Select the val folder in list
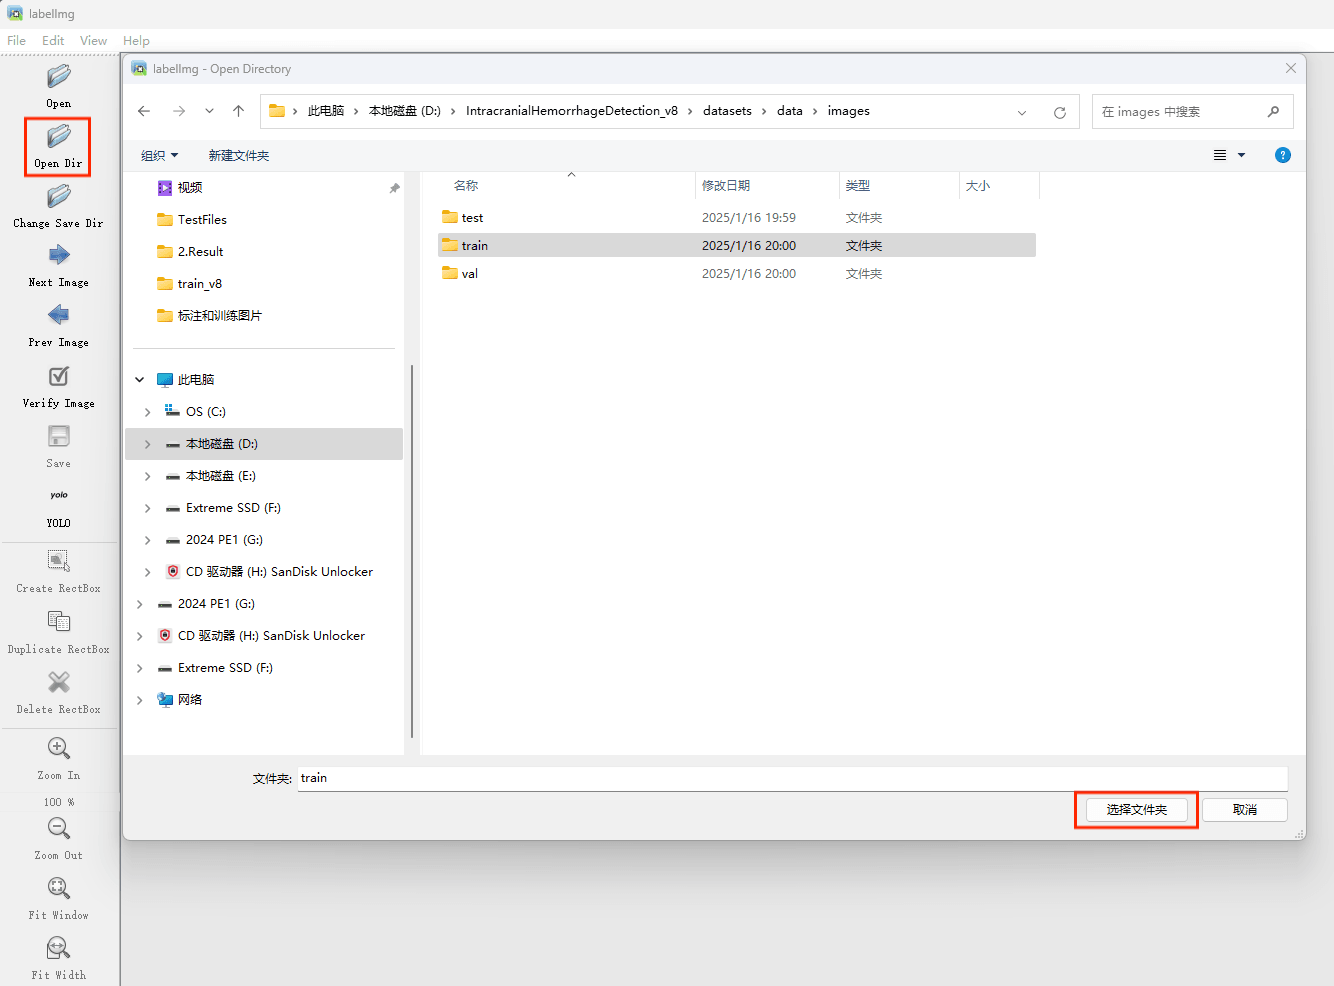 [x=469, y=274]
